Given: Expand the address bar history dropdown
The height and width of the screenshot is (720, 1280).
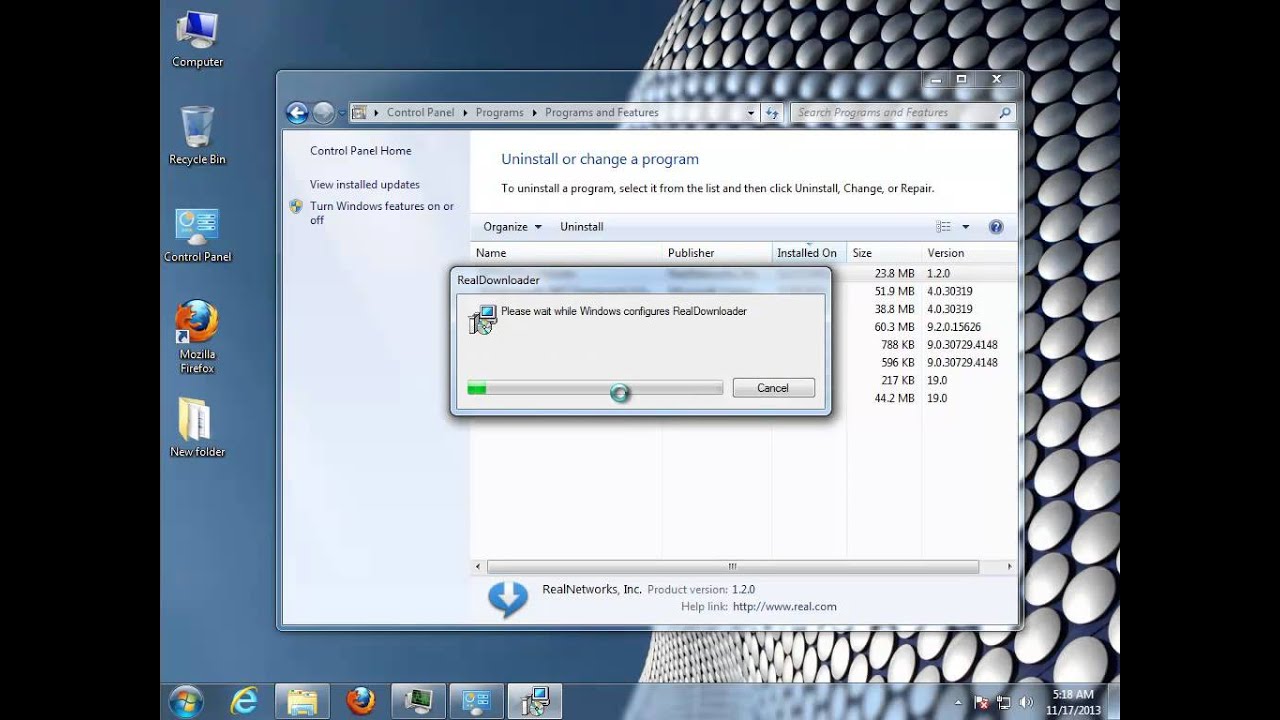Looking at the screenshot, I should coord(751,113).
